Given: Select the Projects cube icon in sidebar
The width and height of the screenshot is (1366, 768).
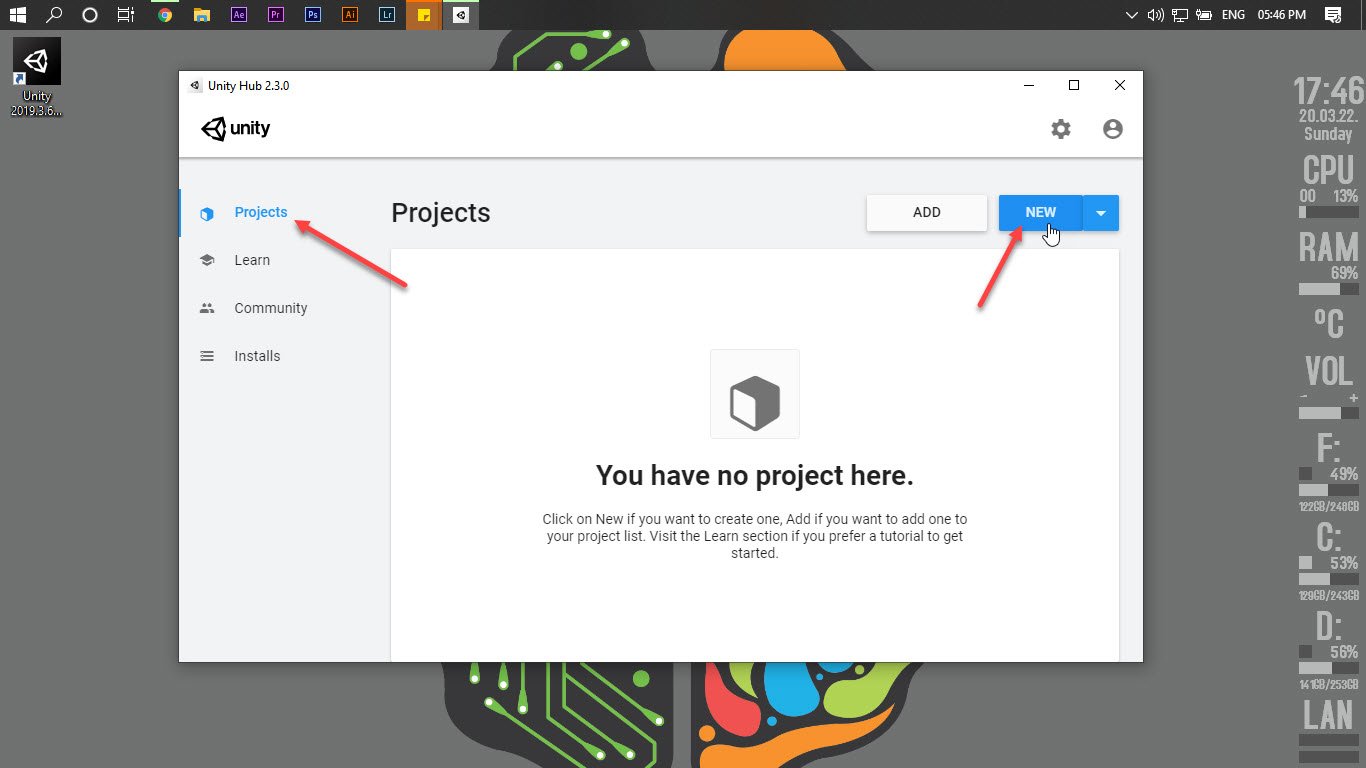Looking at the screenshot, I should [x=207, y=213].
